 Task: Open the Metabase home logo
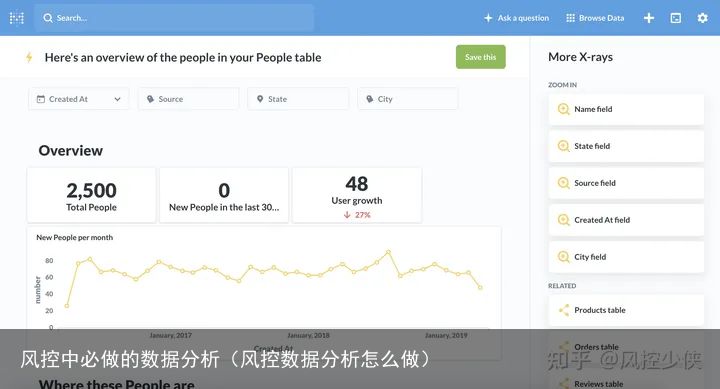[x=17, y=18]
